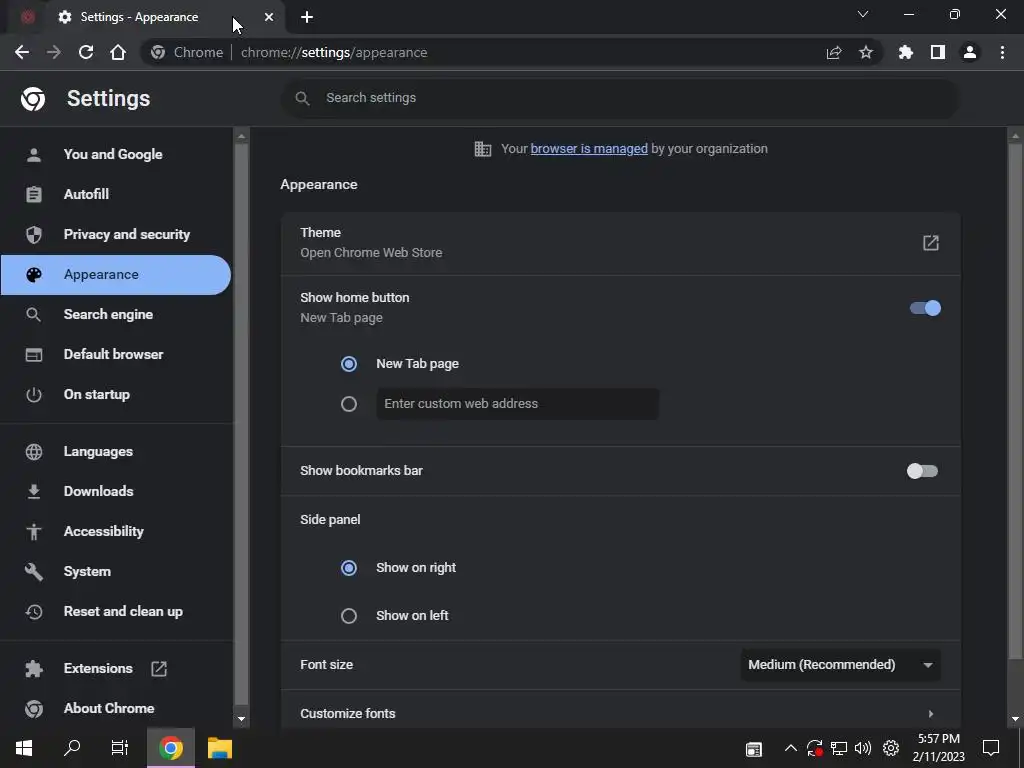Open a new tab with the plus button
The width and height of the screenshot is (1024, 768).
[307, 17]
